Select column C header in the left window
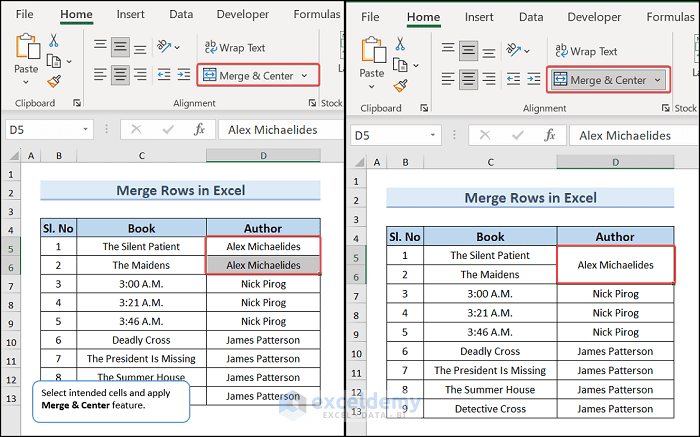700x437 pixels. click(x=142, y=156)
